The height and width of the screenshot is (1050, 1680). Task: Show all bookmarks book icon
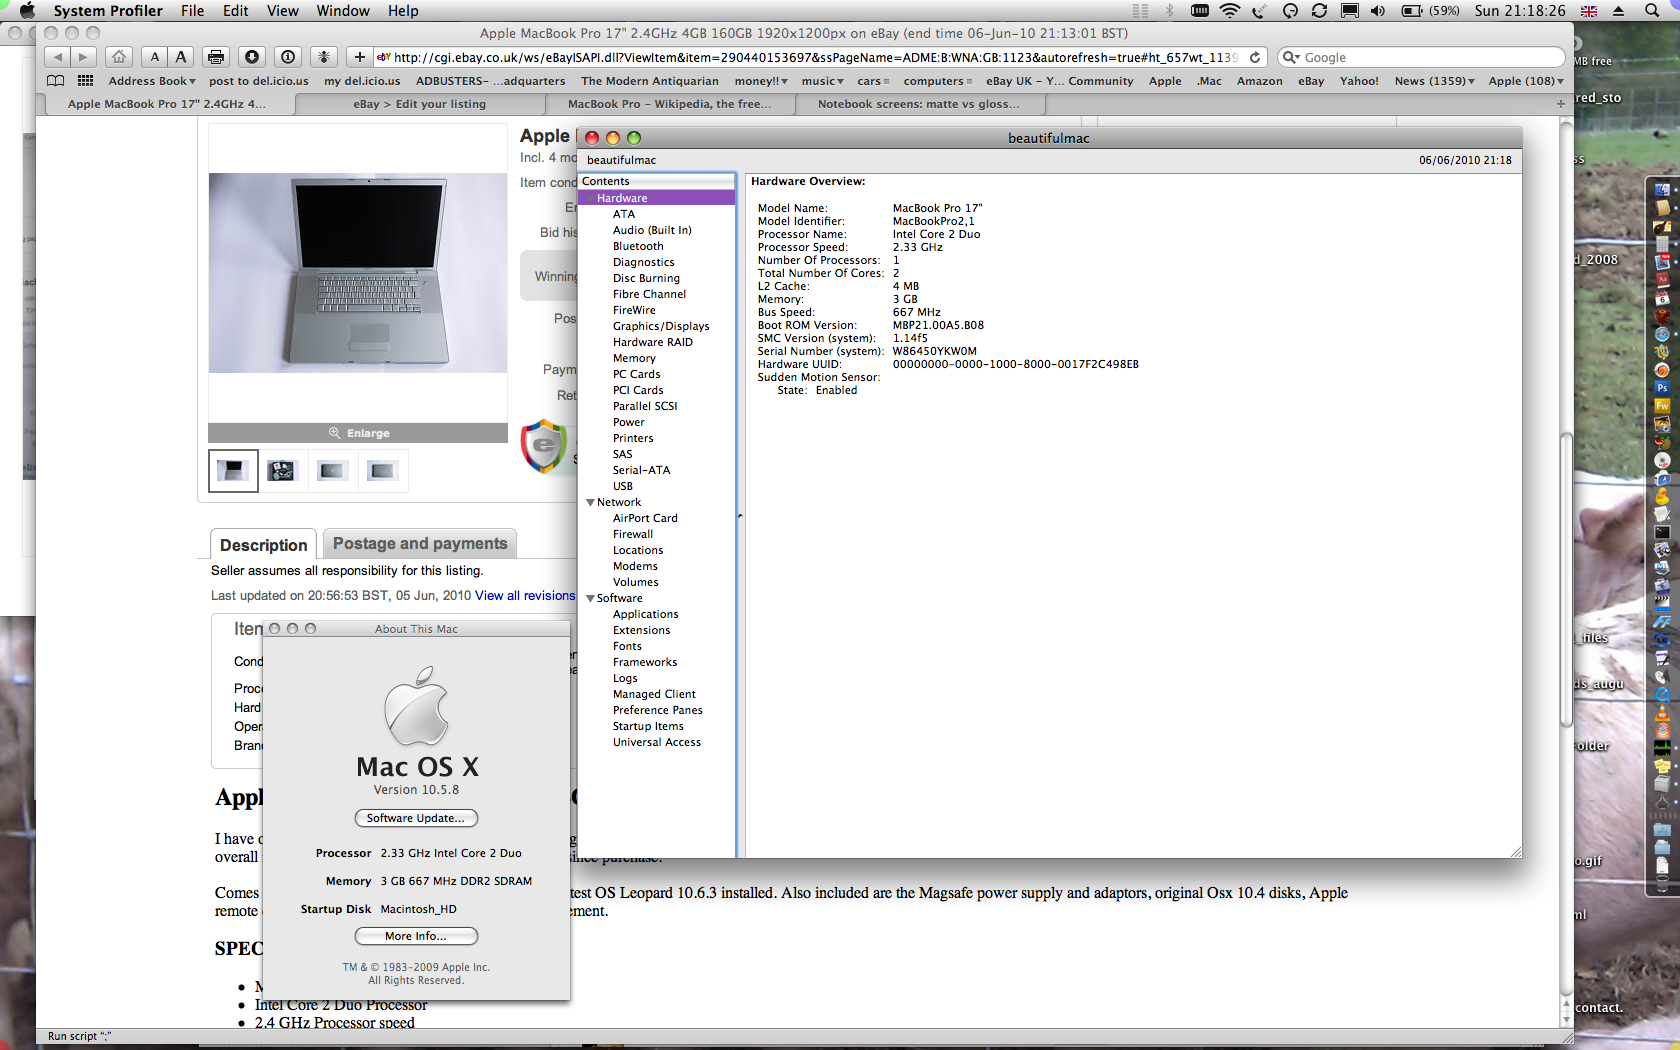56,81
